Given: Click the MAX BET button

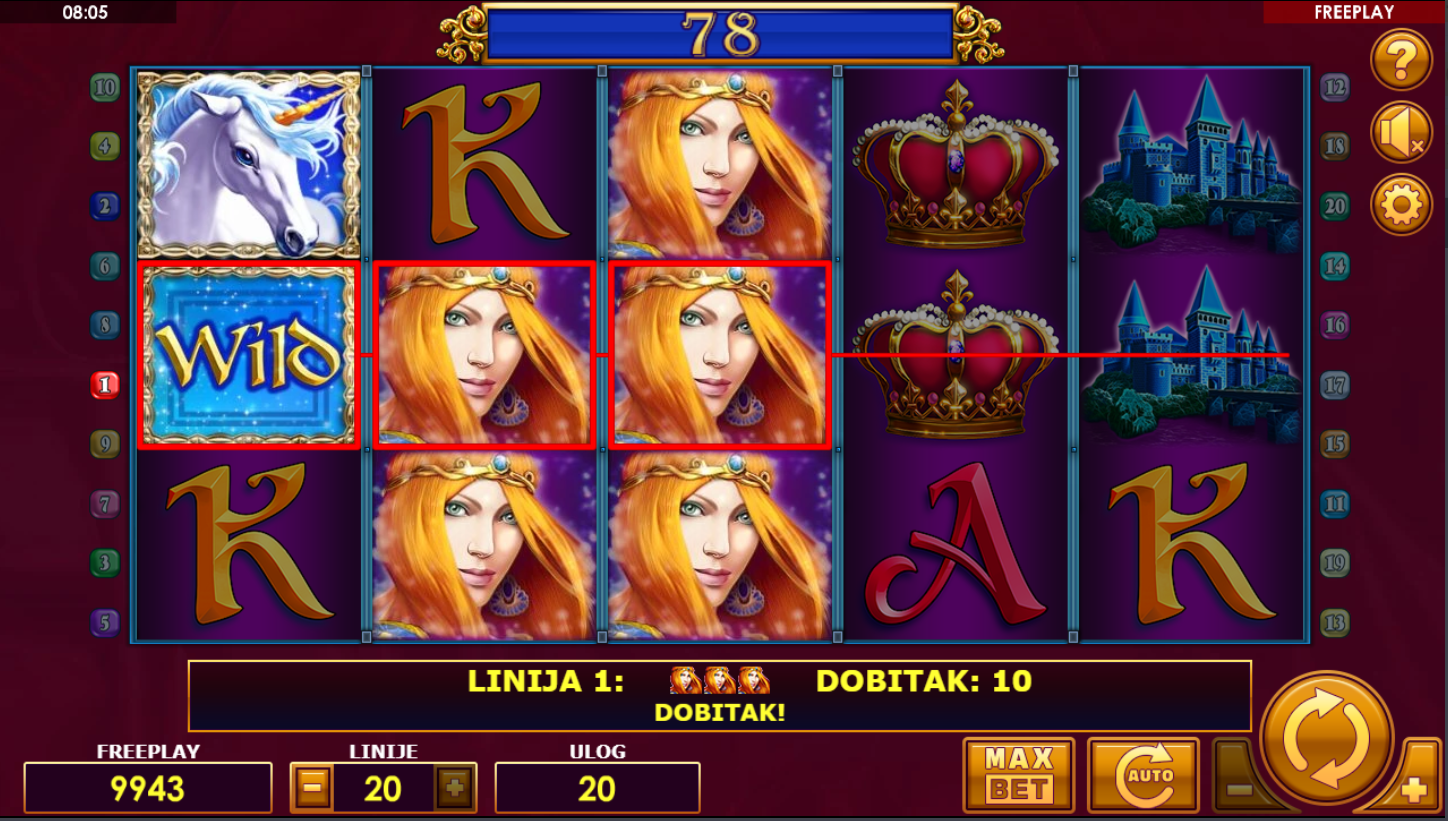Looking at the screenshot, I should click(x=1019, y=775).
